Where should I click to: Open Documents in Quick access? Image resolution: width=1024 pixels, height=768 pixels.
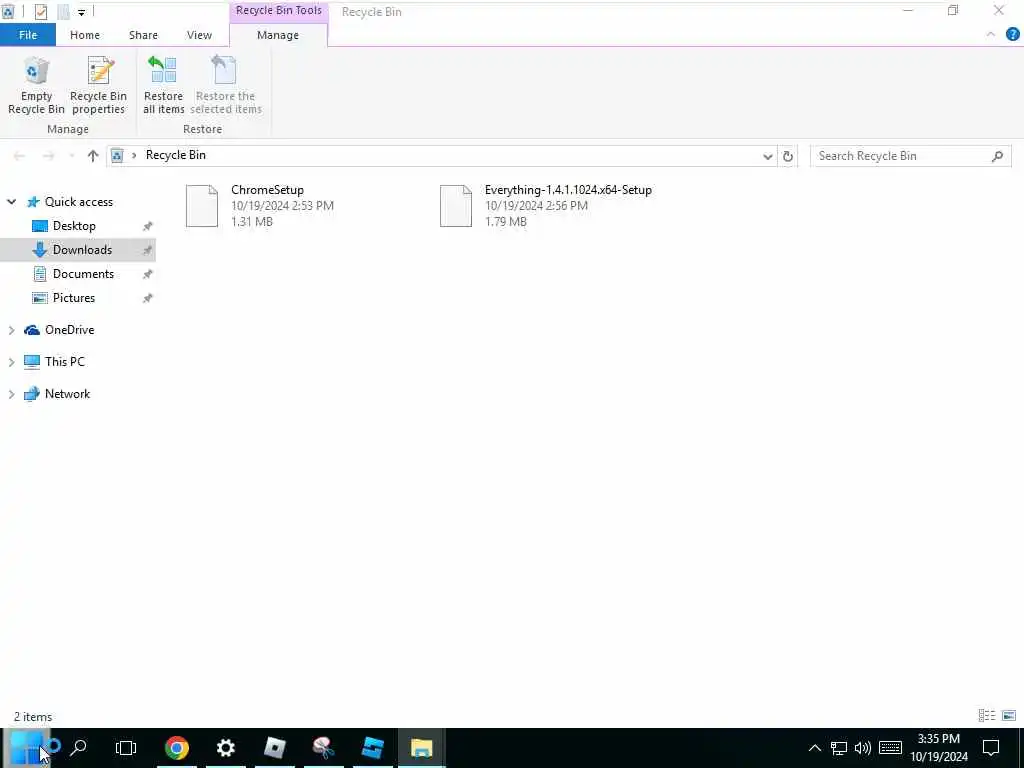click(x=83, y=274)
